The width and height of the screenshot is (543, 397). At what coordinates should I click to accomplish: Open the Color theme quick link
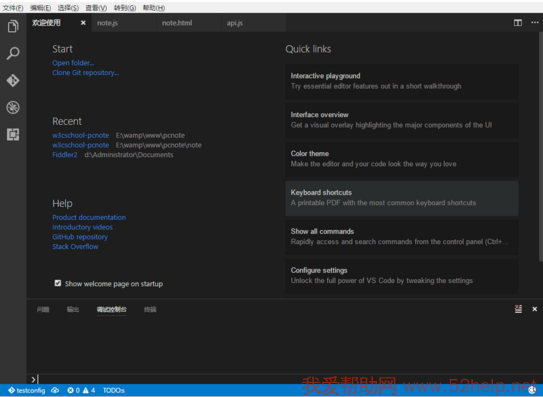402,159
